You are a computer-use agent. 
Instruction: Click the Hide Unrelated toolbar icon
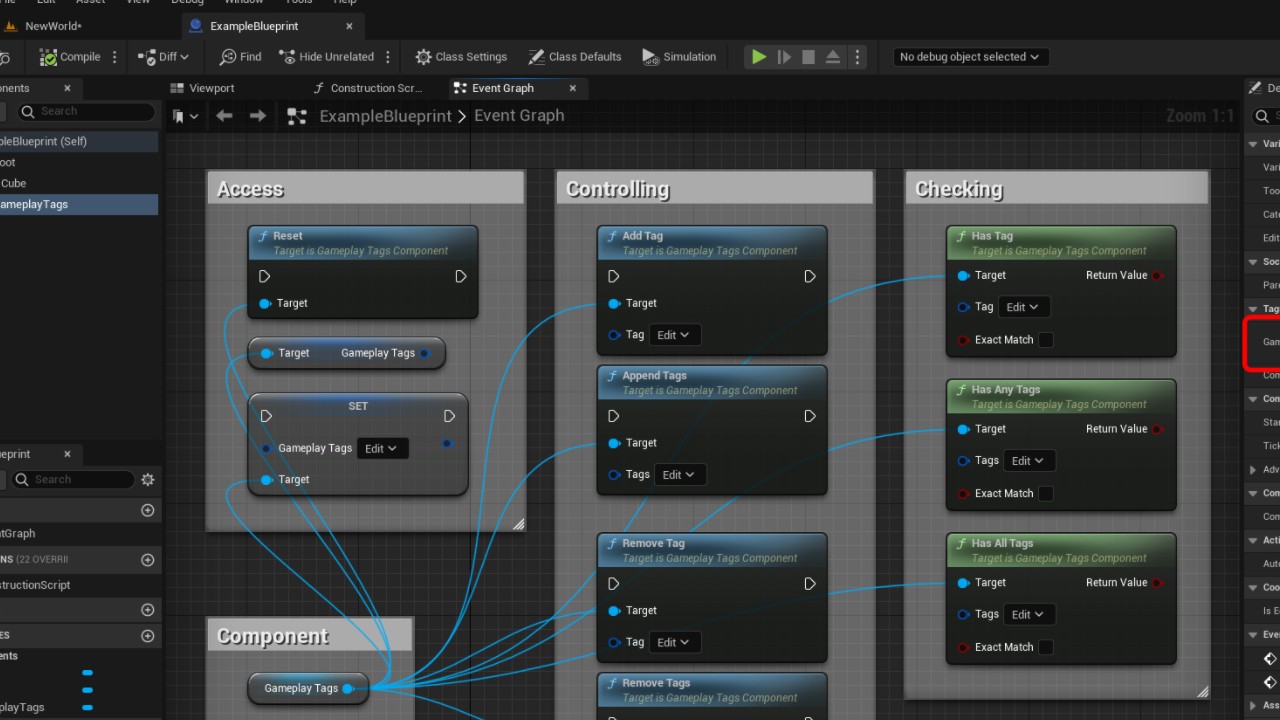(x=287, y=57)
